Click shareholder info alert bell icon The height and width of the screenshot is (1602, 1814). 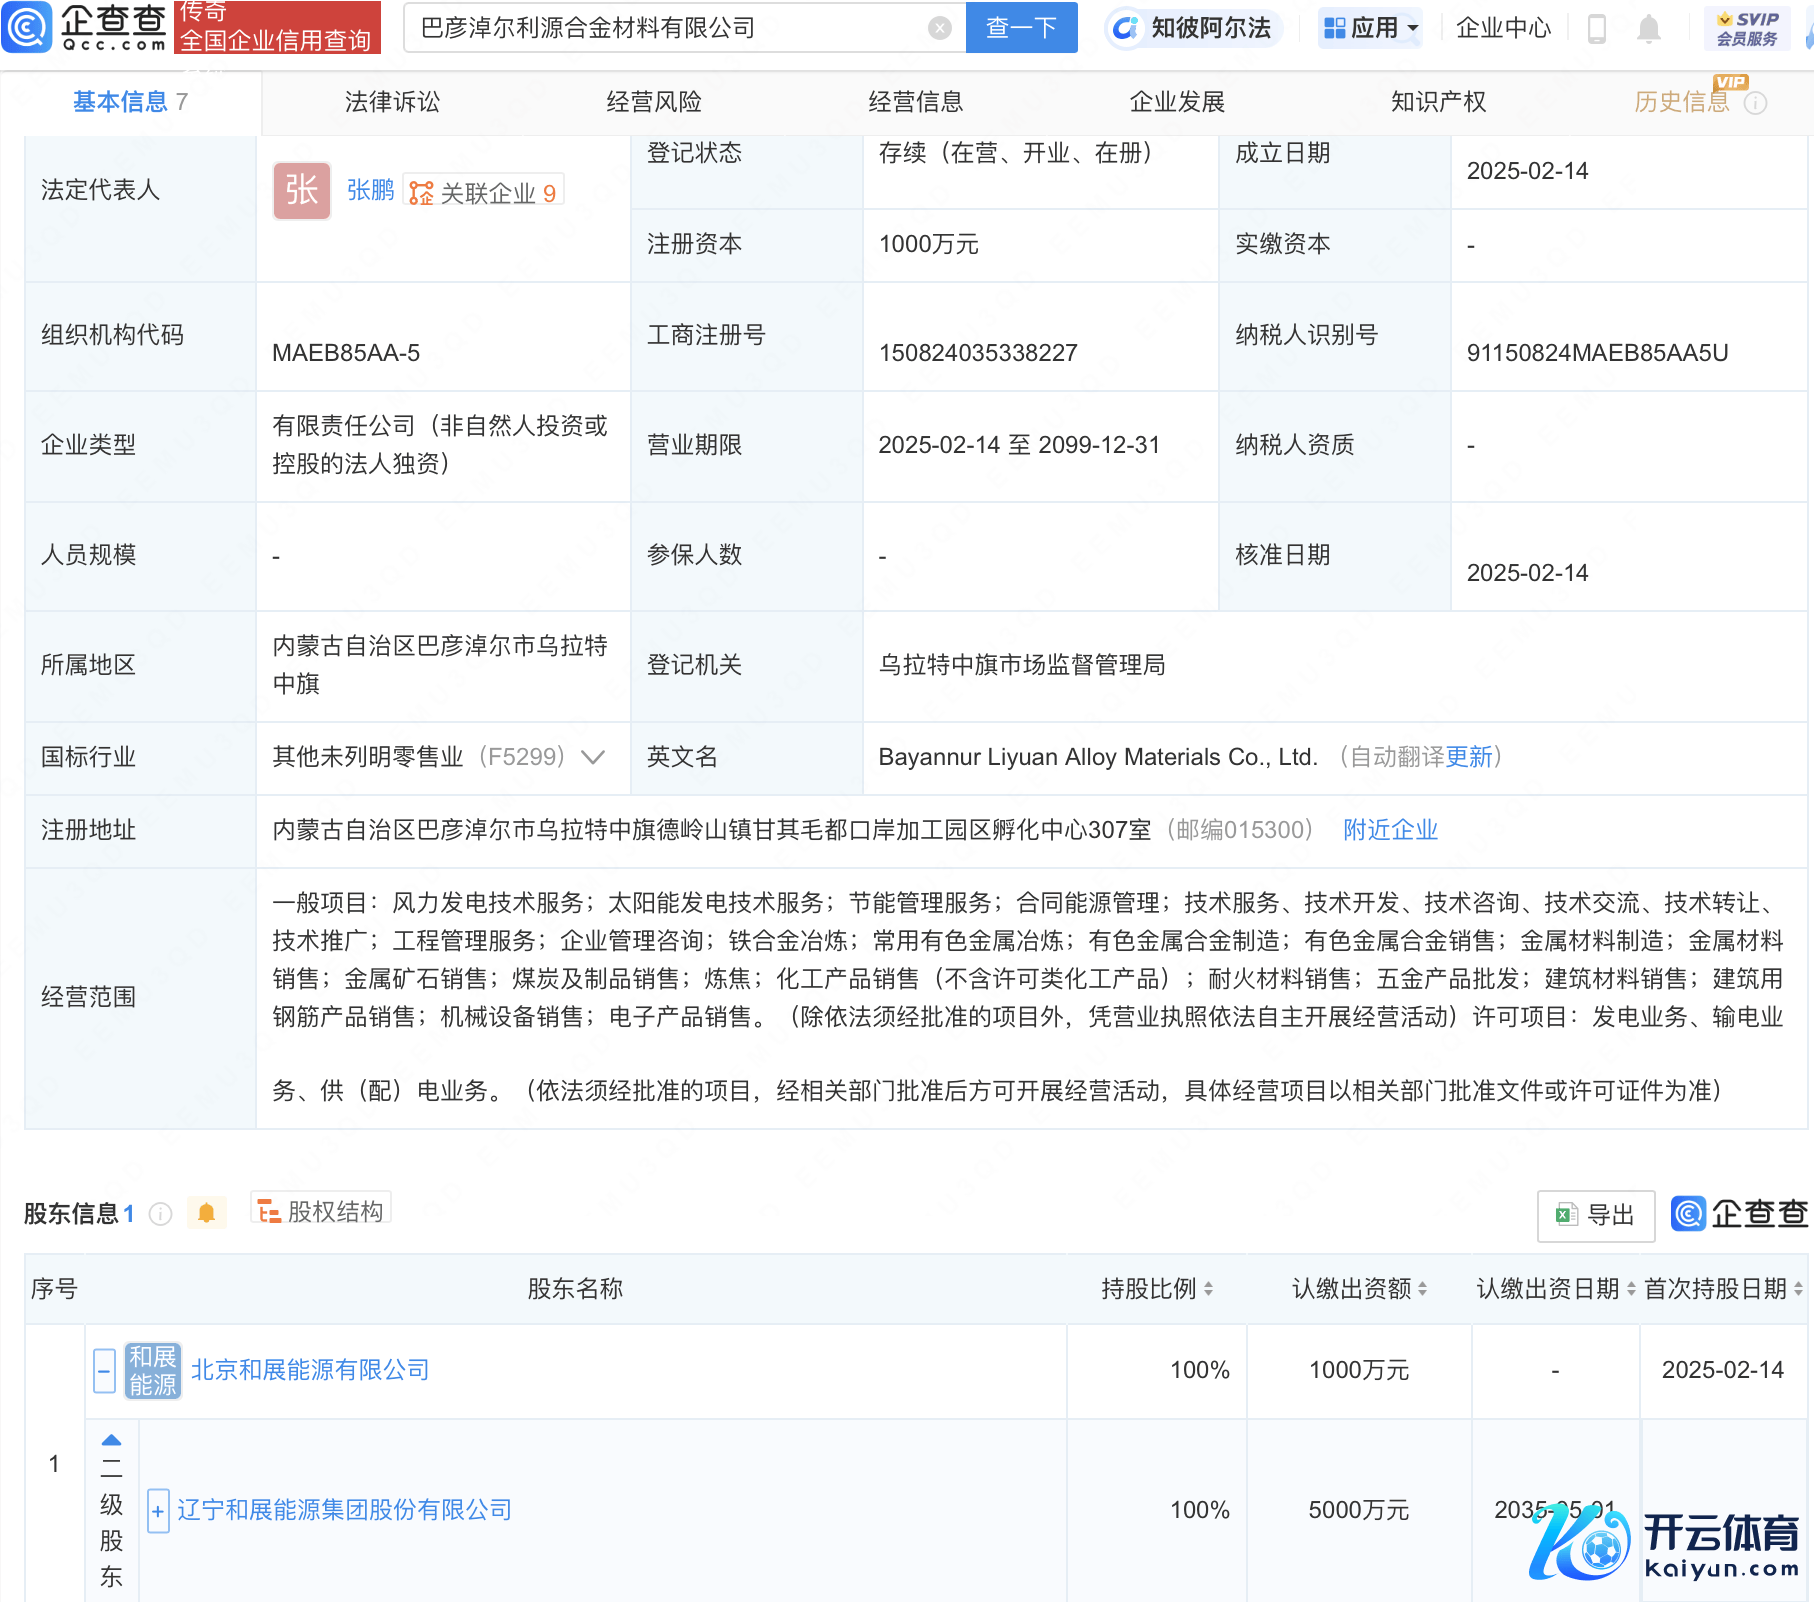(206, 1213)
